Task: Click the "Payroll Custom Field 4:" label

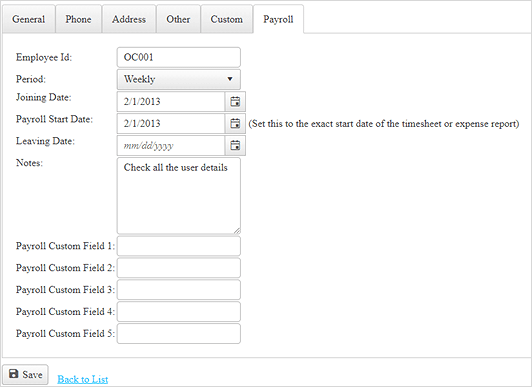Action: click(65, 312)
